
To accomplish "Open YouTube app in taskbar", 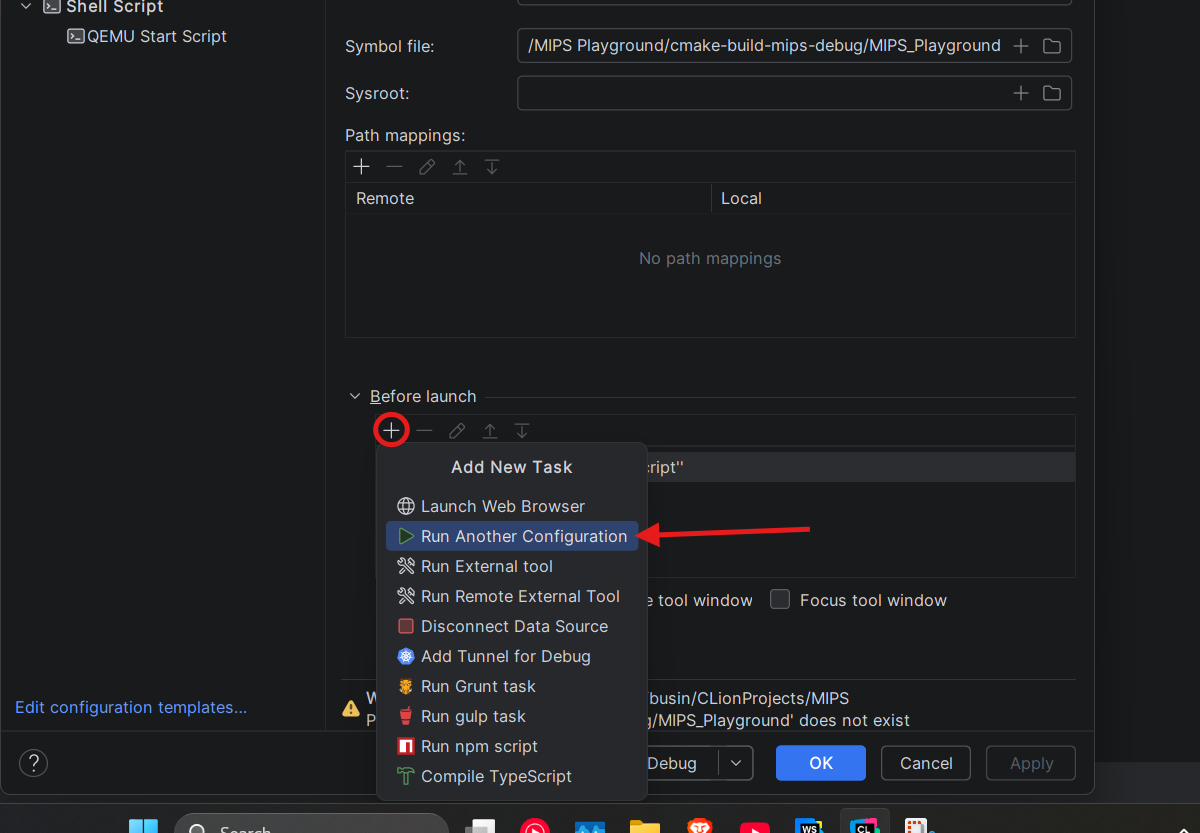I will coord(754,826).
